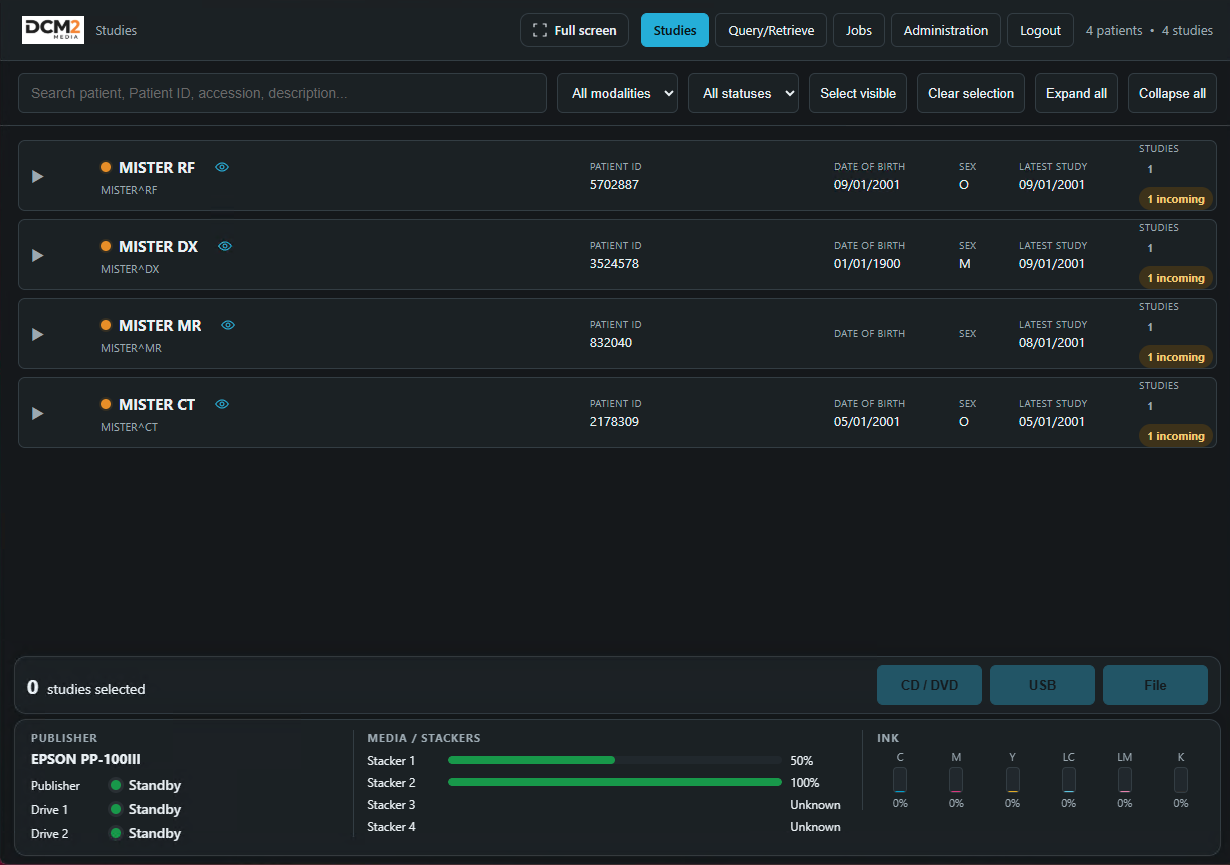Click the 1 incoming badge for MISTER CT
The image size is (1230, 865).
pos(1175,436)
